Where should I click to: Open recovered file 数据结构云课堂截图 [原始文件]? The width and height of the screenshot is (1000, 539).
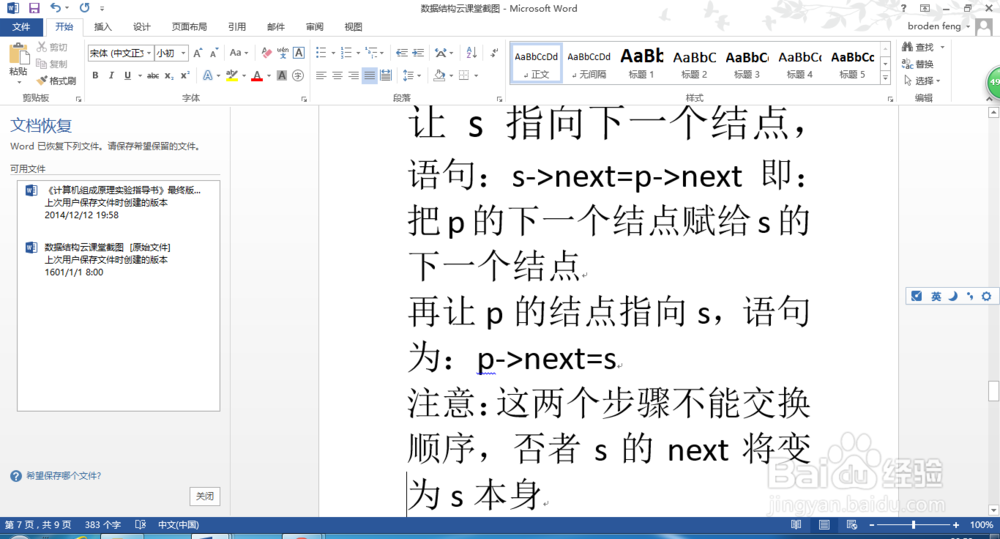119,260
